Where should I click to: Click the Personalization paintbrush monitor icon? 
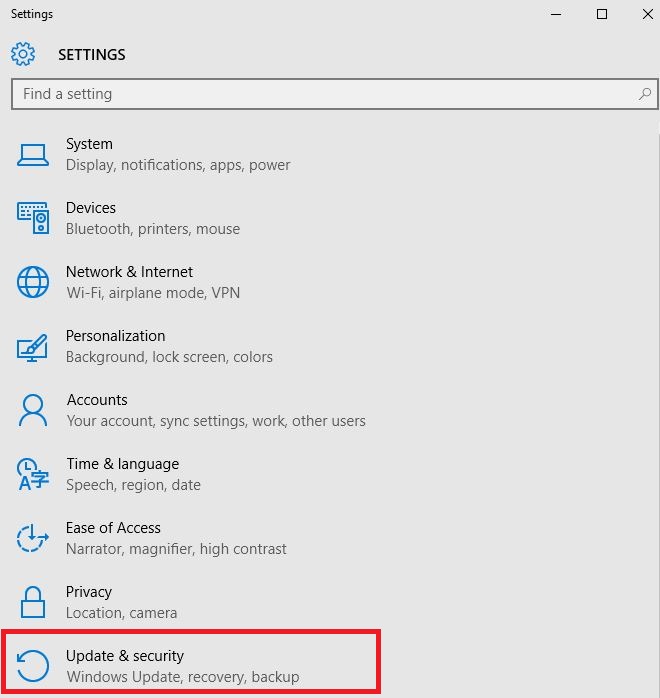click(32, 347)
